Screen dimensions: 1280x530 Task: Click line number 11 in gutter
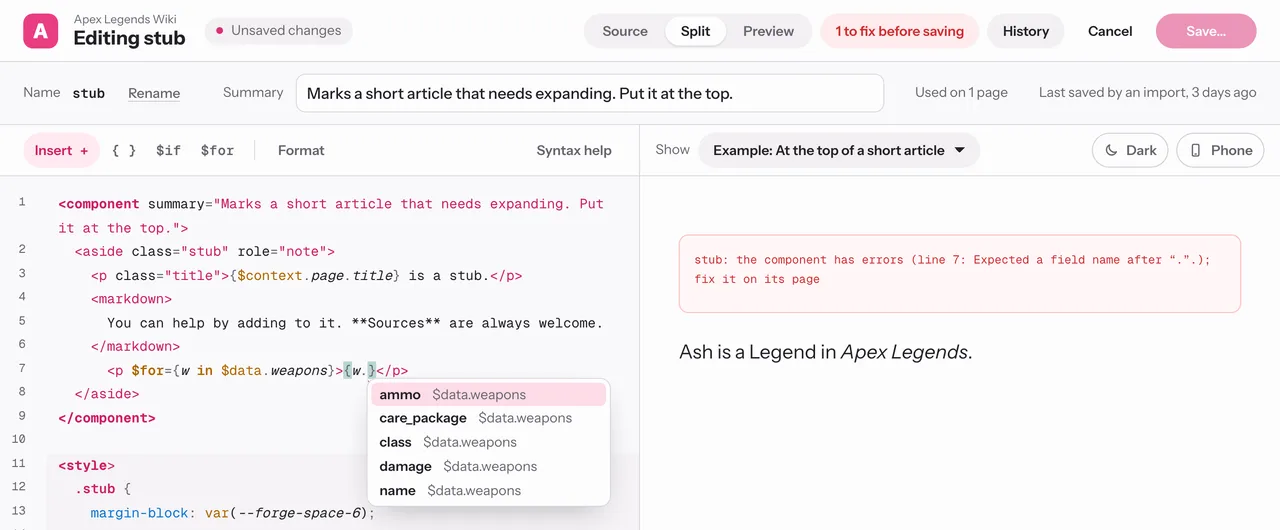19,464
